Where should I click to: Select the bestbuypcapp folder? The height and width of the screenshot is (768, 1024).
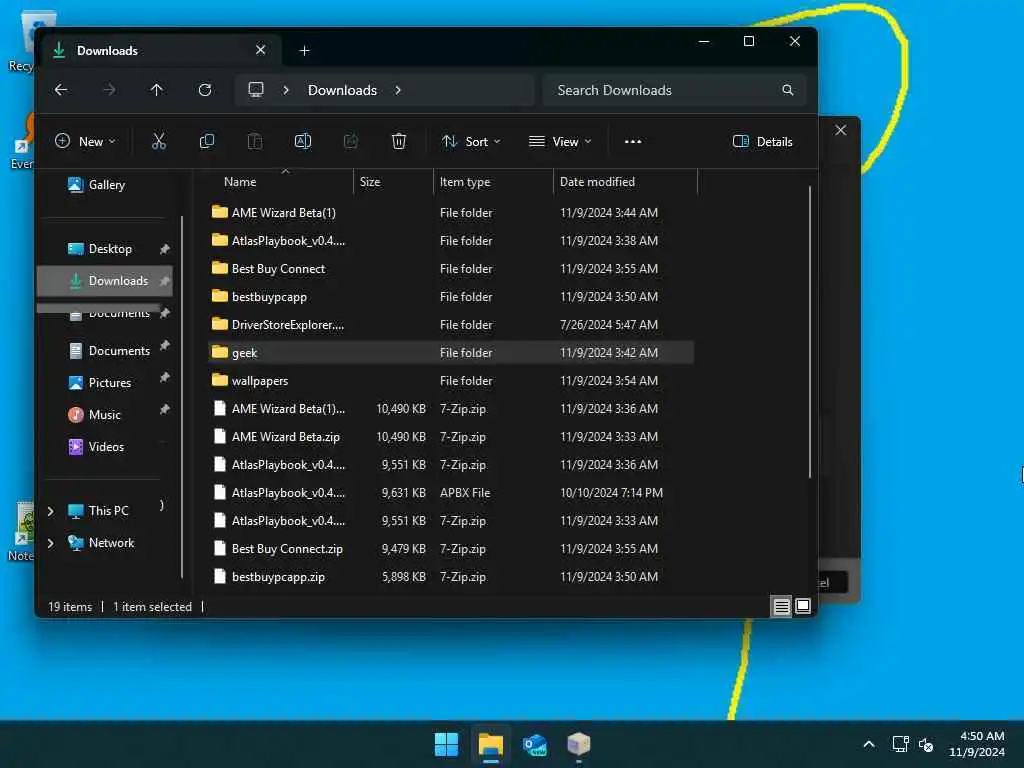(x=451, y=296)
